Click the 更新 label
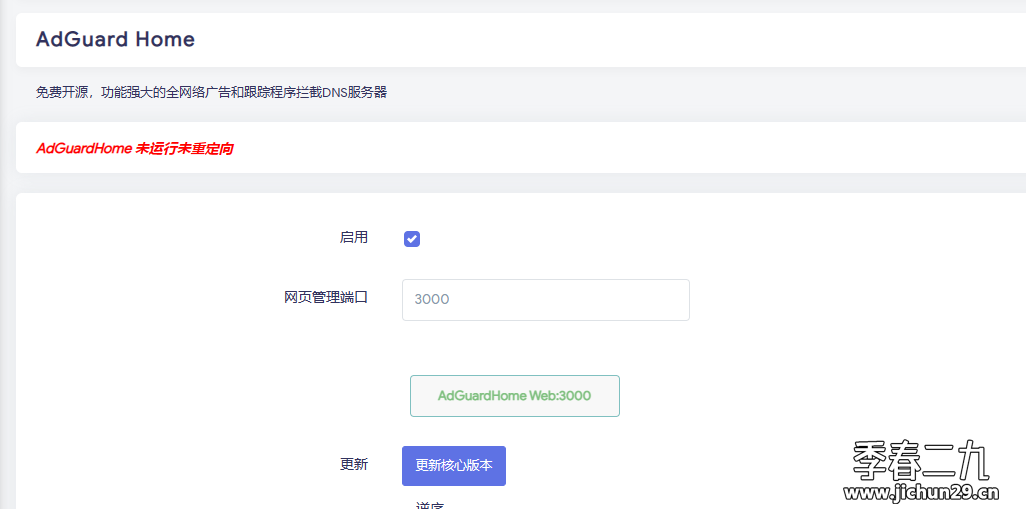1026x509 pixels. tap(353, 465)
